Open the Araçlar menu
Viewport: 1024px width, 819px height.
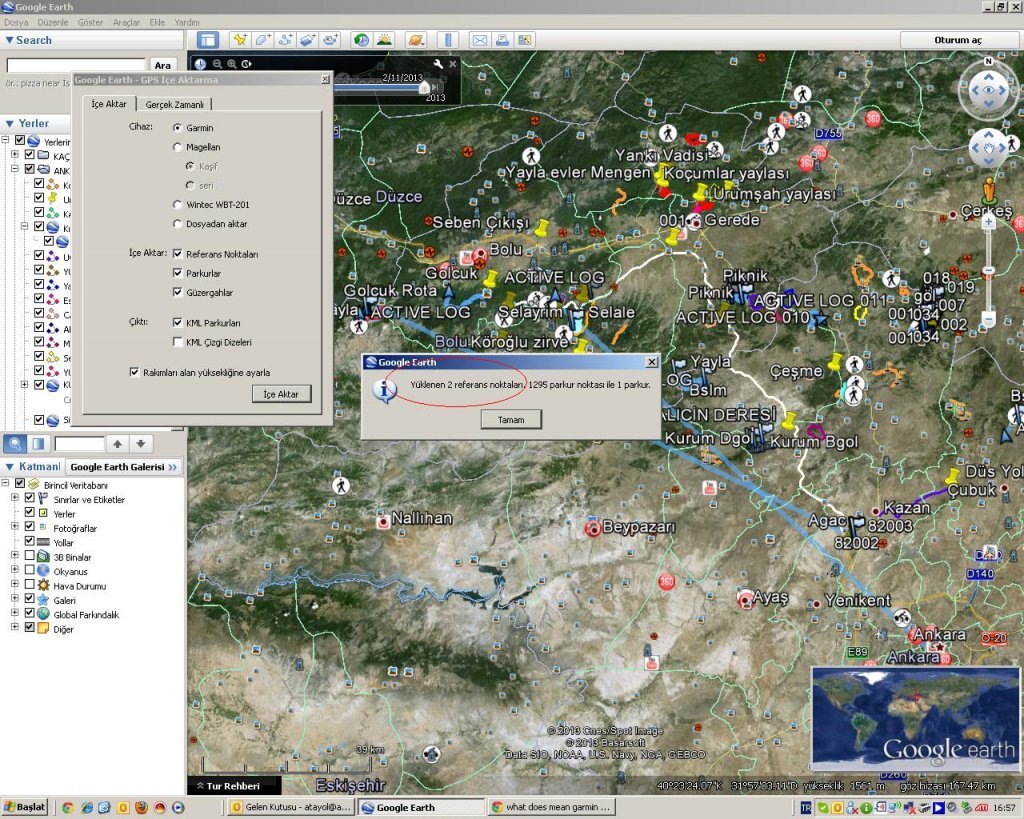(x=126, y=22)
